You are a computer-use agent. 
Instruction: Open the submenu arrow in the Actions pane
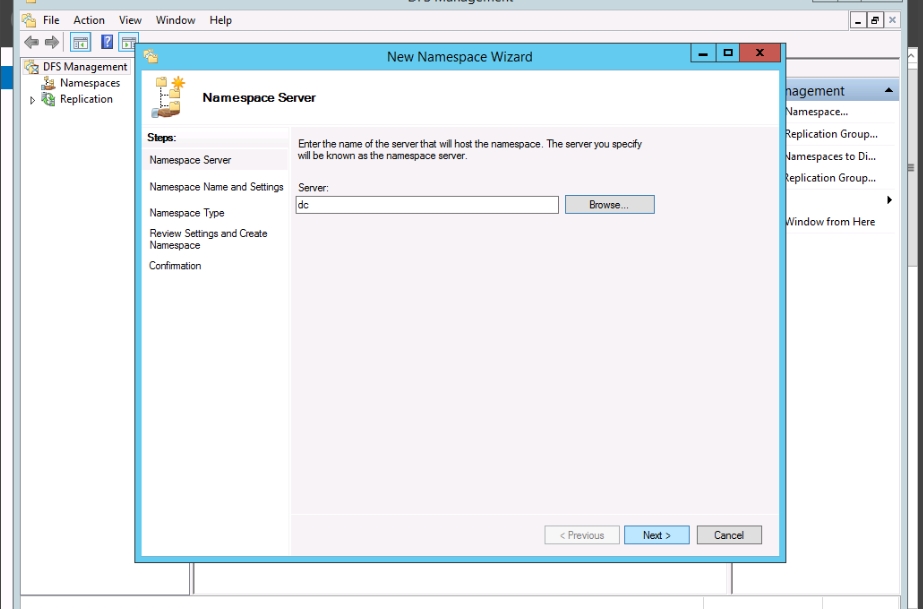point(889,200)
